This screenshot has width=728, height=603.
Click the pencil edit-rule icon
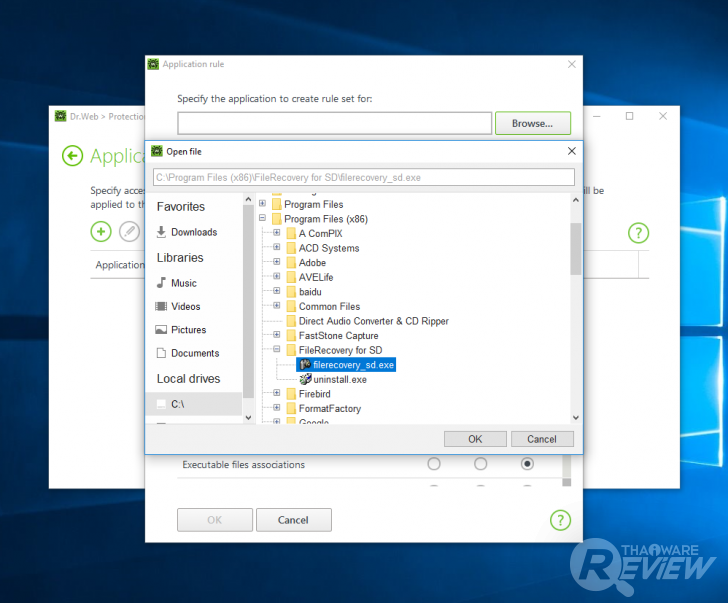[x=130, y=231]
